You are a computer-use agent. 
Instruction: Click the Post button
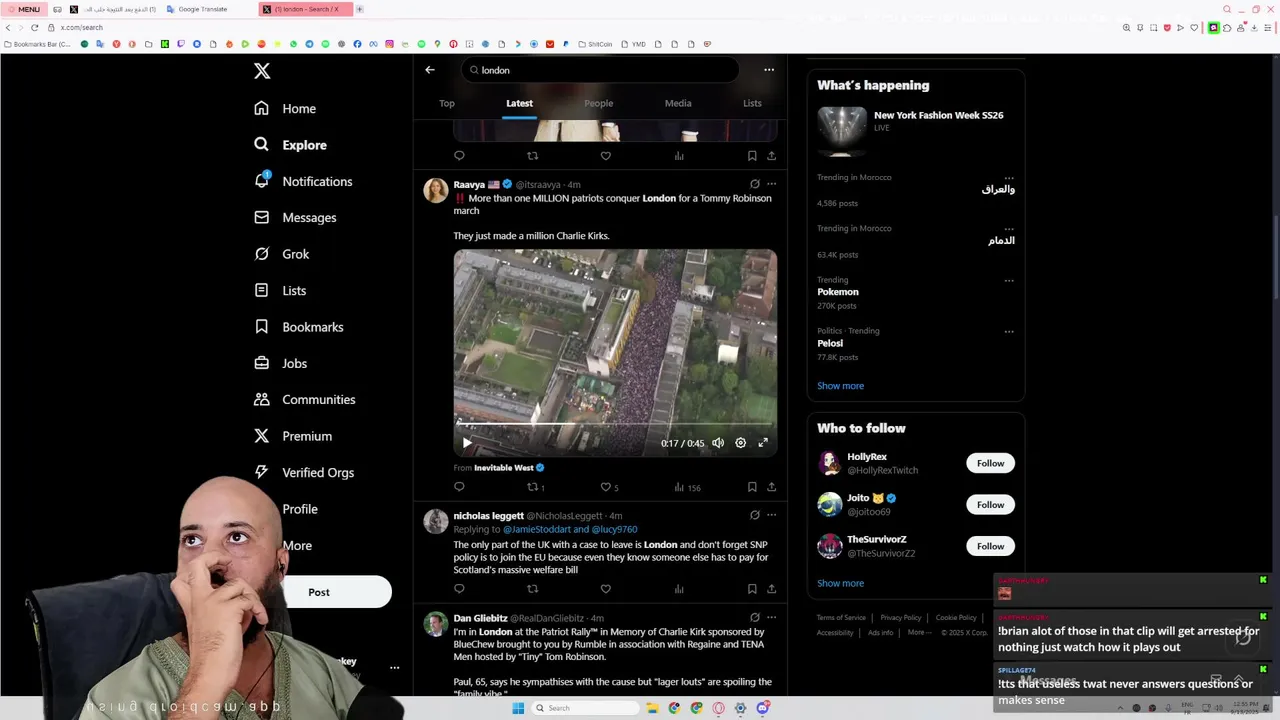pos(319,592)
